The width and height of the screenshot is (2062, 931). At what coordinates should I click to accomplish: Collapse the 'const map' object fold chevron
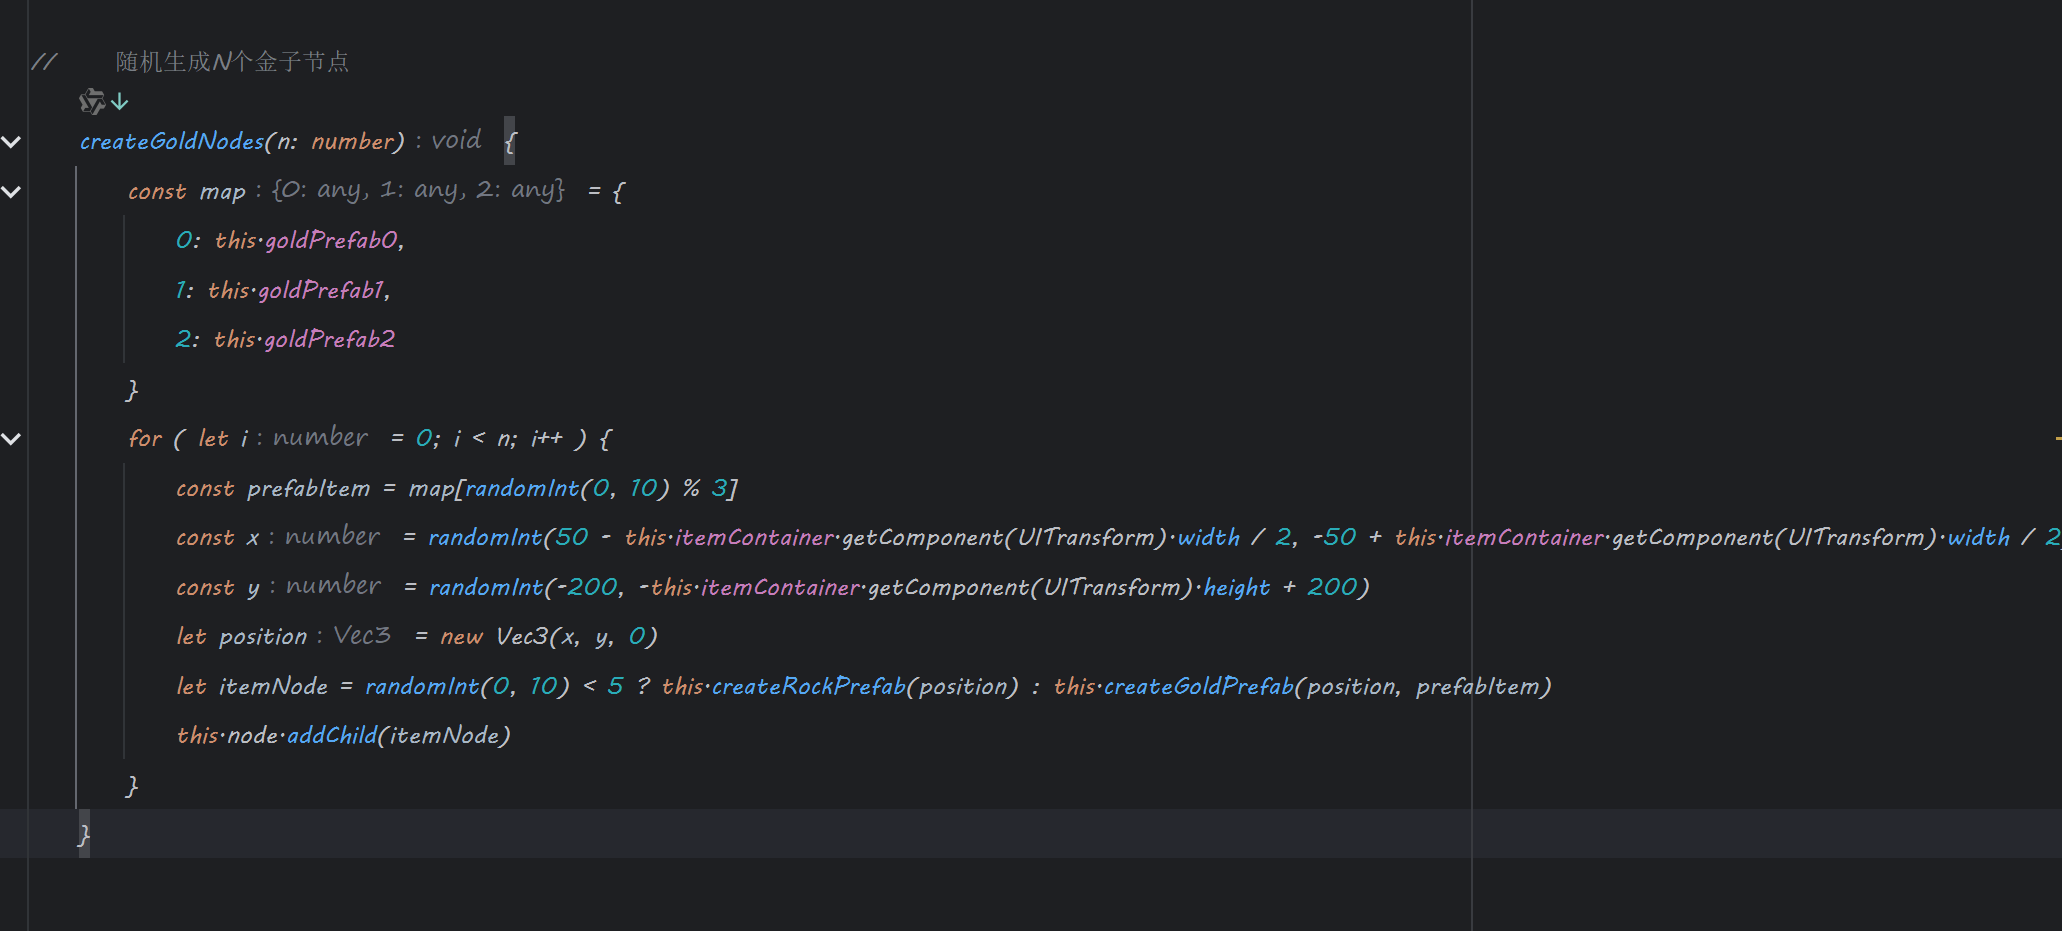coord(11,191)
